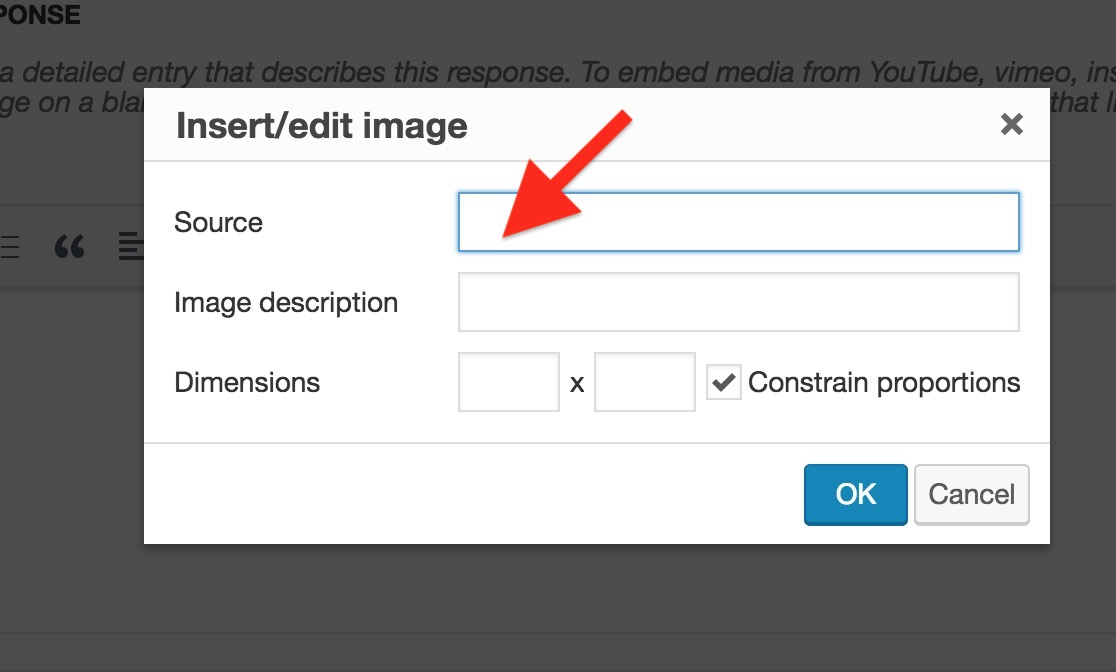Select the blockquote formatting icon

[x=69, y=246]
